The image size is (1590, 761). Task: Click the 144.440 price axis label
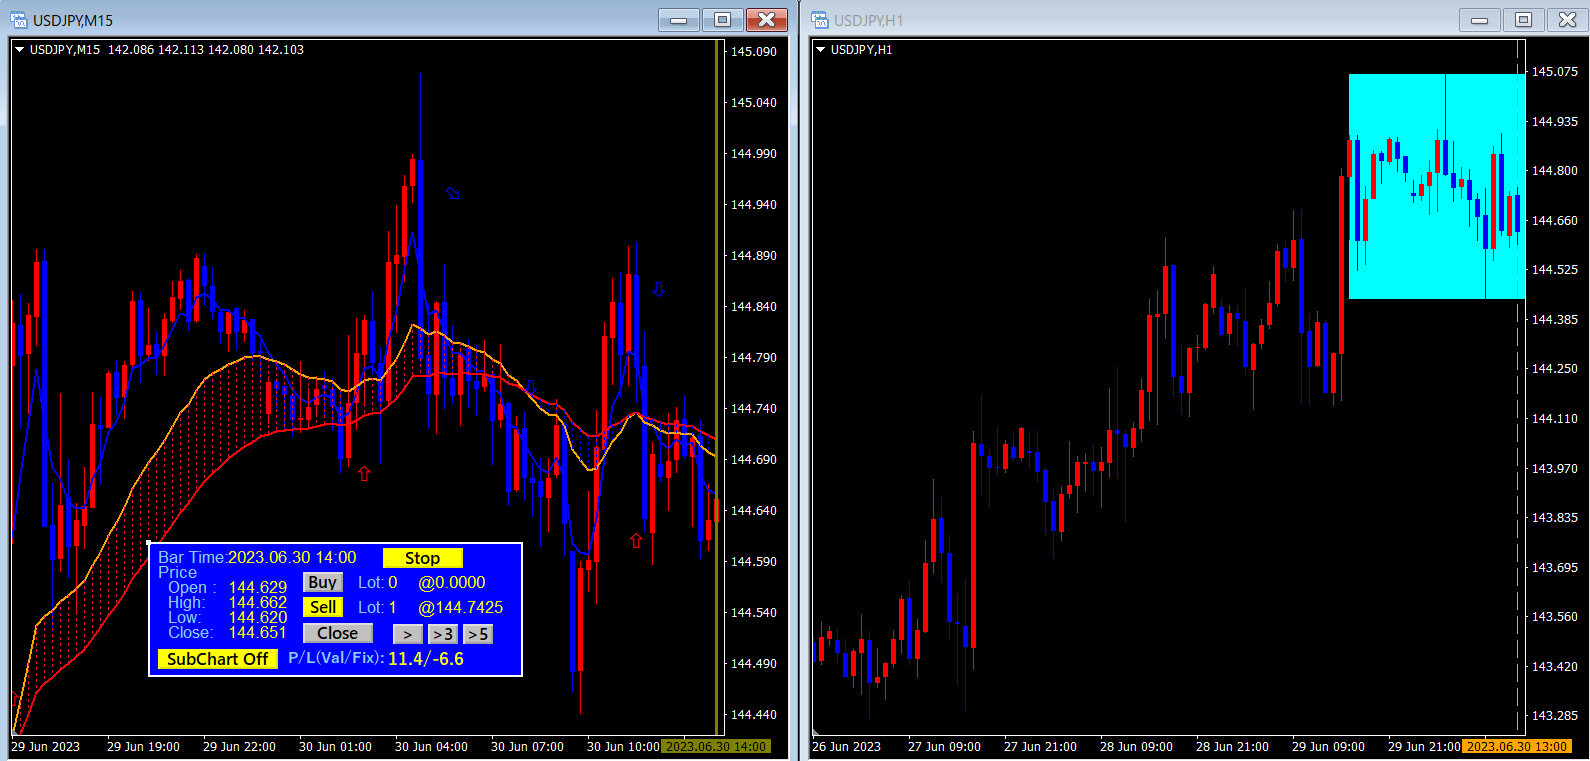(754, 714)
